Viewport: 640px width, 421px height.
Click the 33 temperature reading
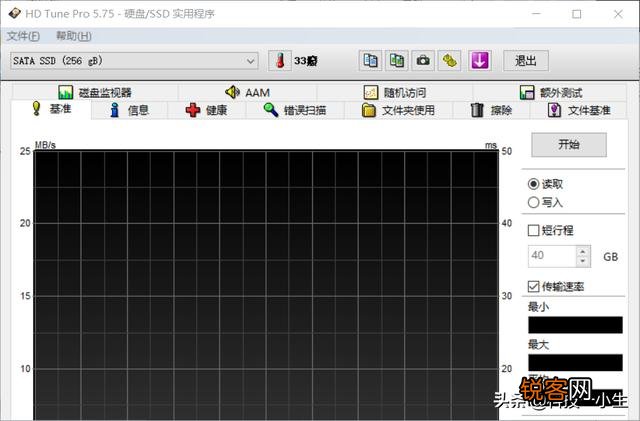coord(306,61)
